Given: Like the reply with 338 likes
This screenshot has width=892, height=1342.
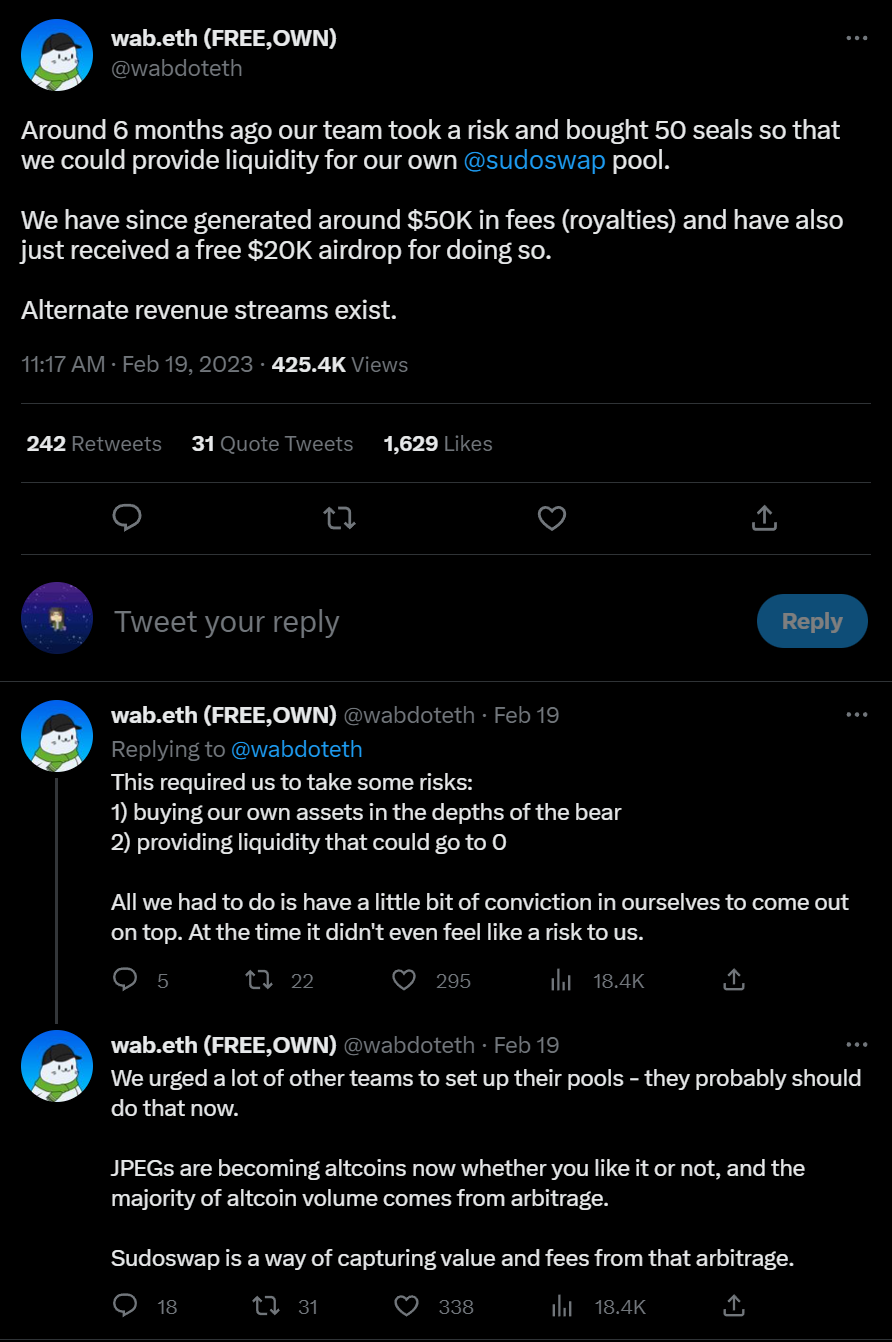Looking at the screenshot, I should click(x=406, y=1305).
